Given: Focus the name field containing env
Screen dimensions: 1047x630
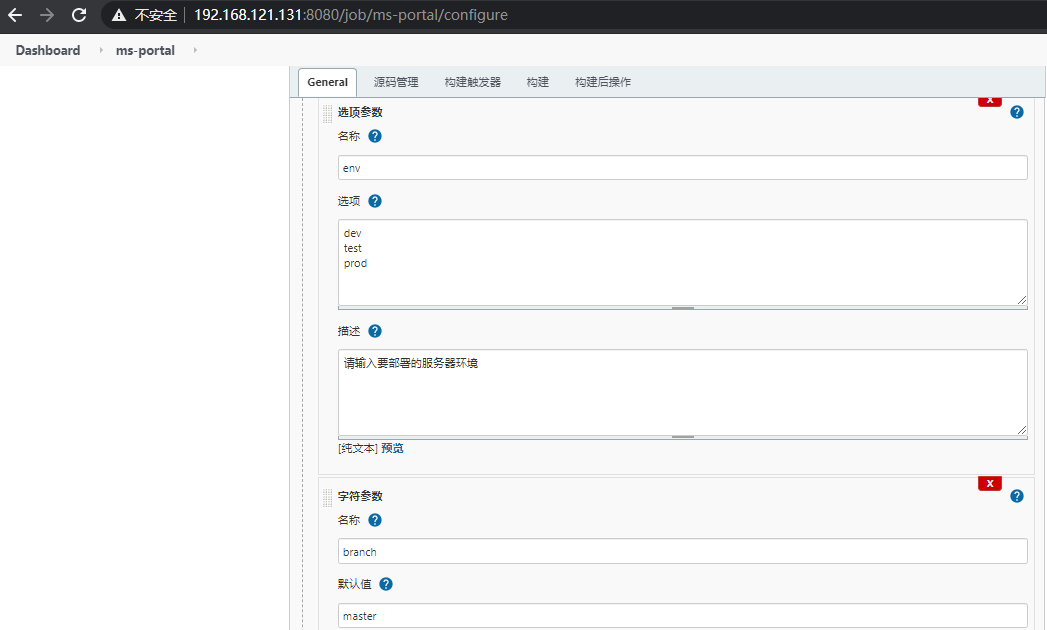Looking at the screenshot, I should (682, 168).
